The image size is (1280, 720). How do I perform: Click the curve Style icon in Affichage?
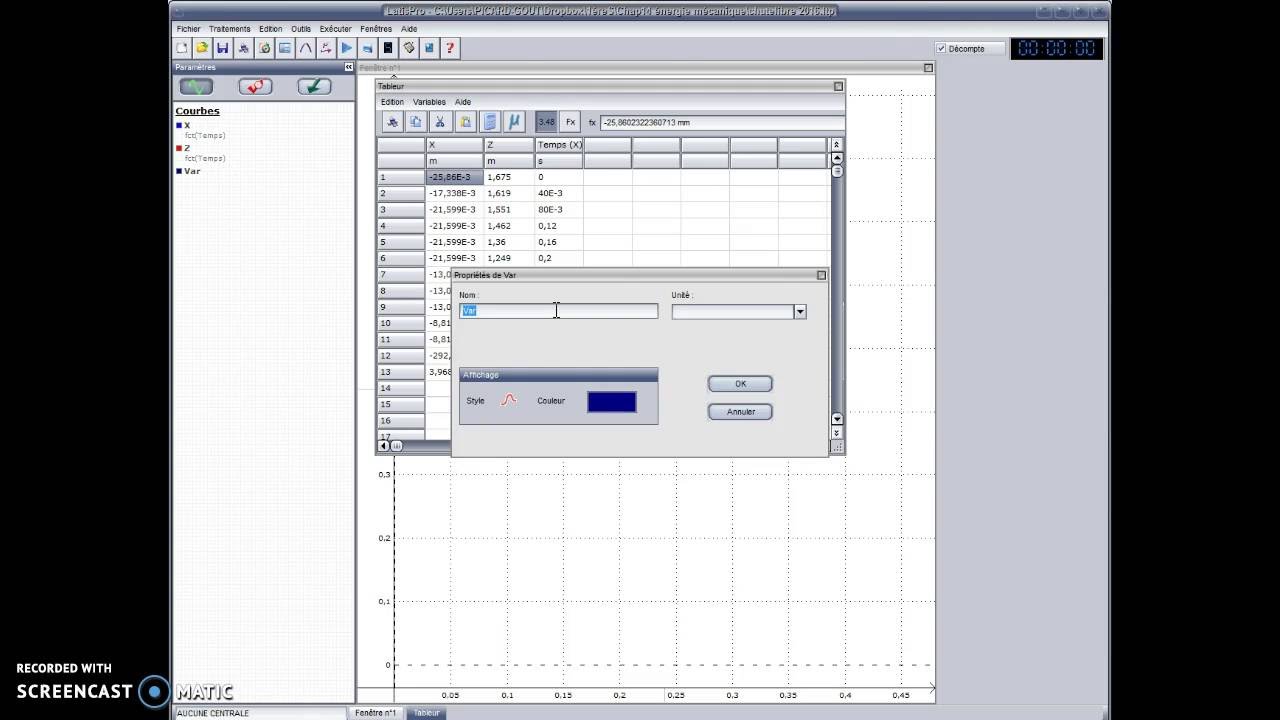[509, 400]
